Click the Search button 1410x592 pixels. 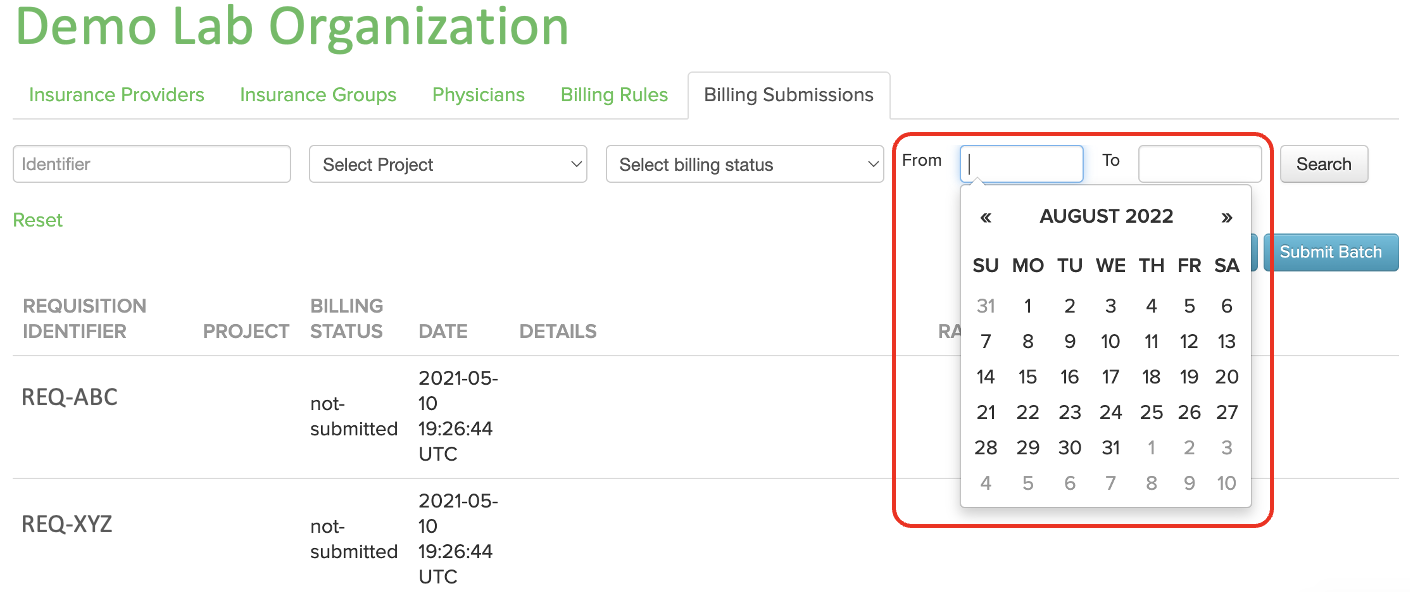[1324, 164]
